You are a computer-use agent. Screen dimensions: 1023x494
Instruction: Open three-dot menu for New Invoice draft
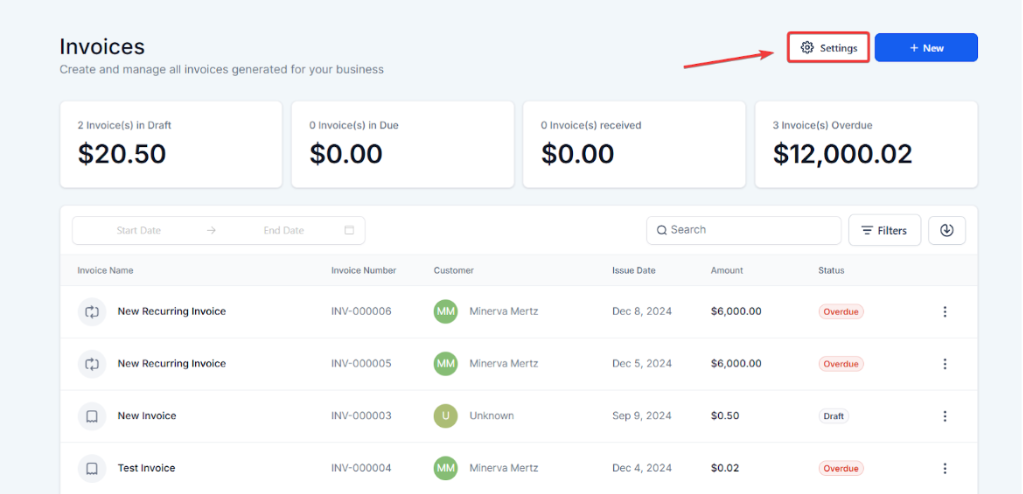tap(945, 416)
